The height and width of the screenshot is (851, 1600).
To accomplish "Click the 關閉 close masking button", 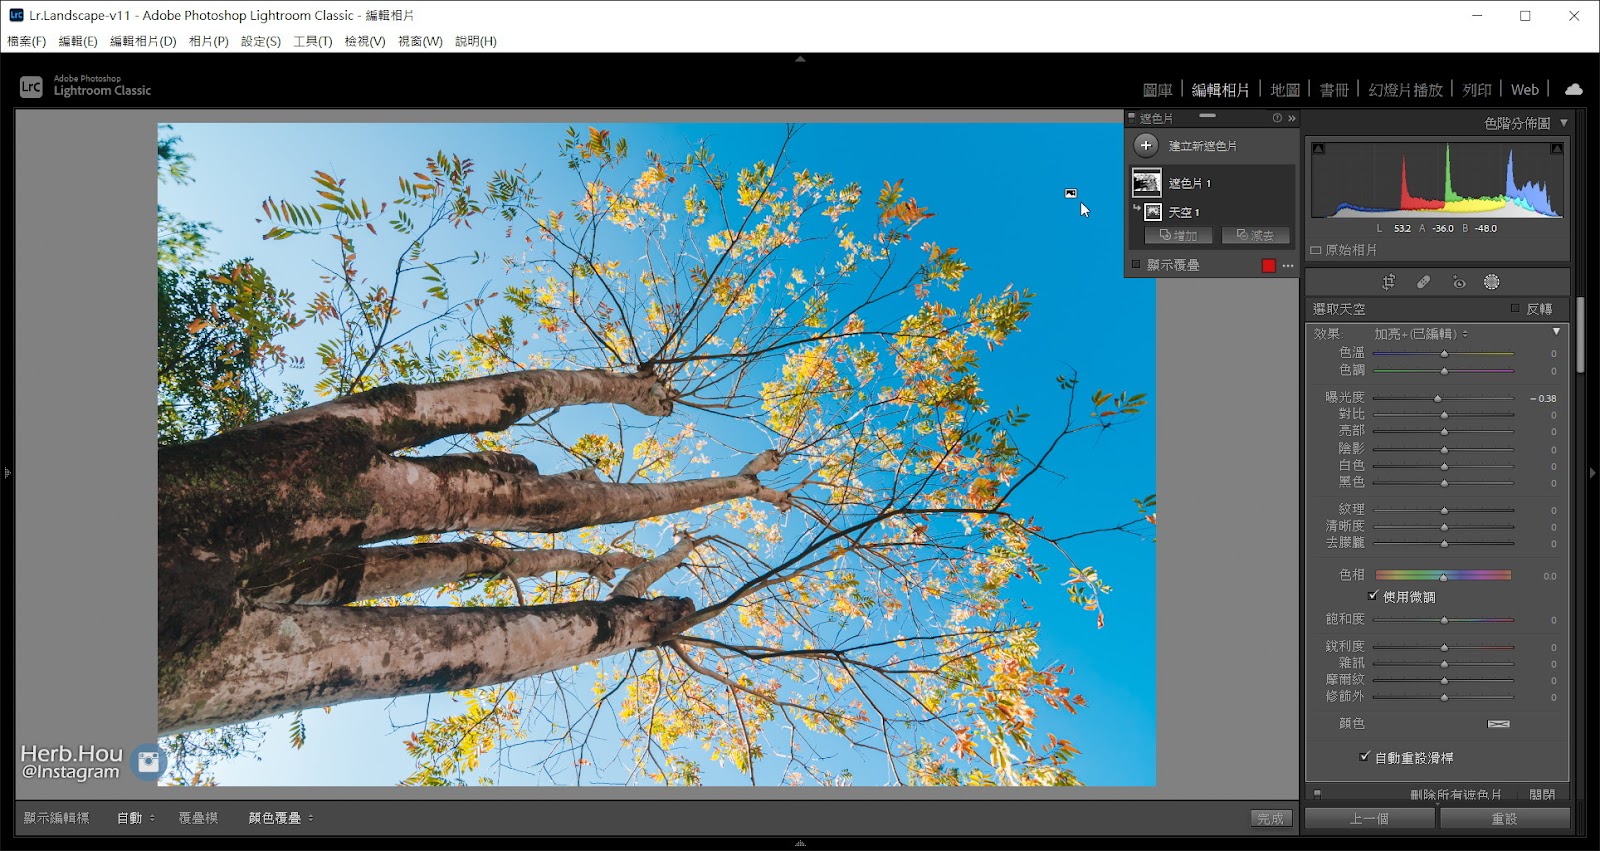I will tap(1542, 795).
